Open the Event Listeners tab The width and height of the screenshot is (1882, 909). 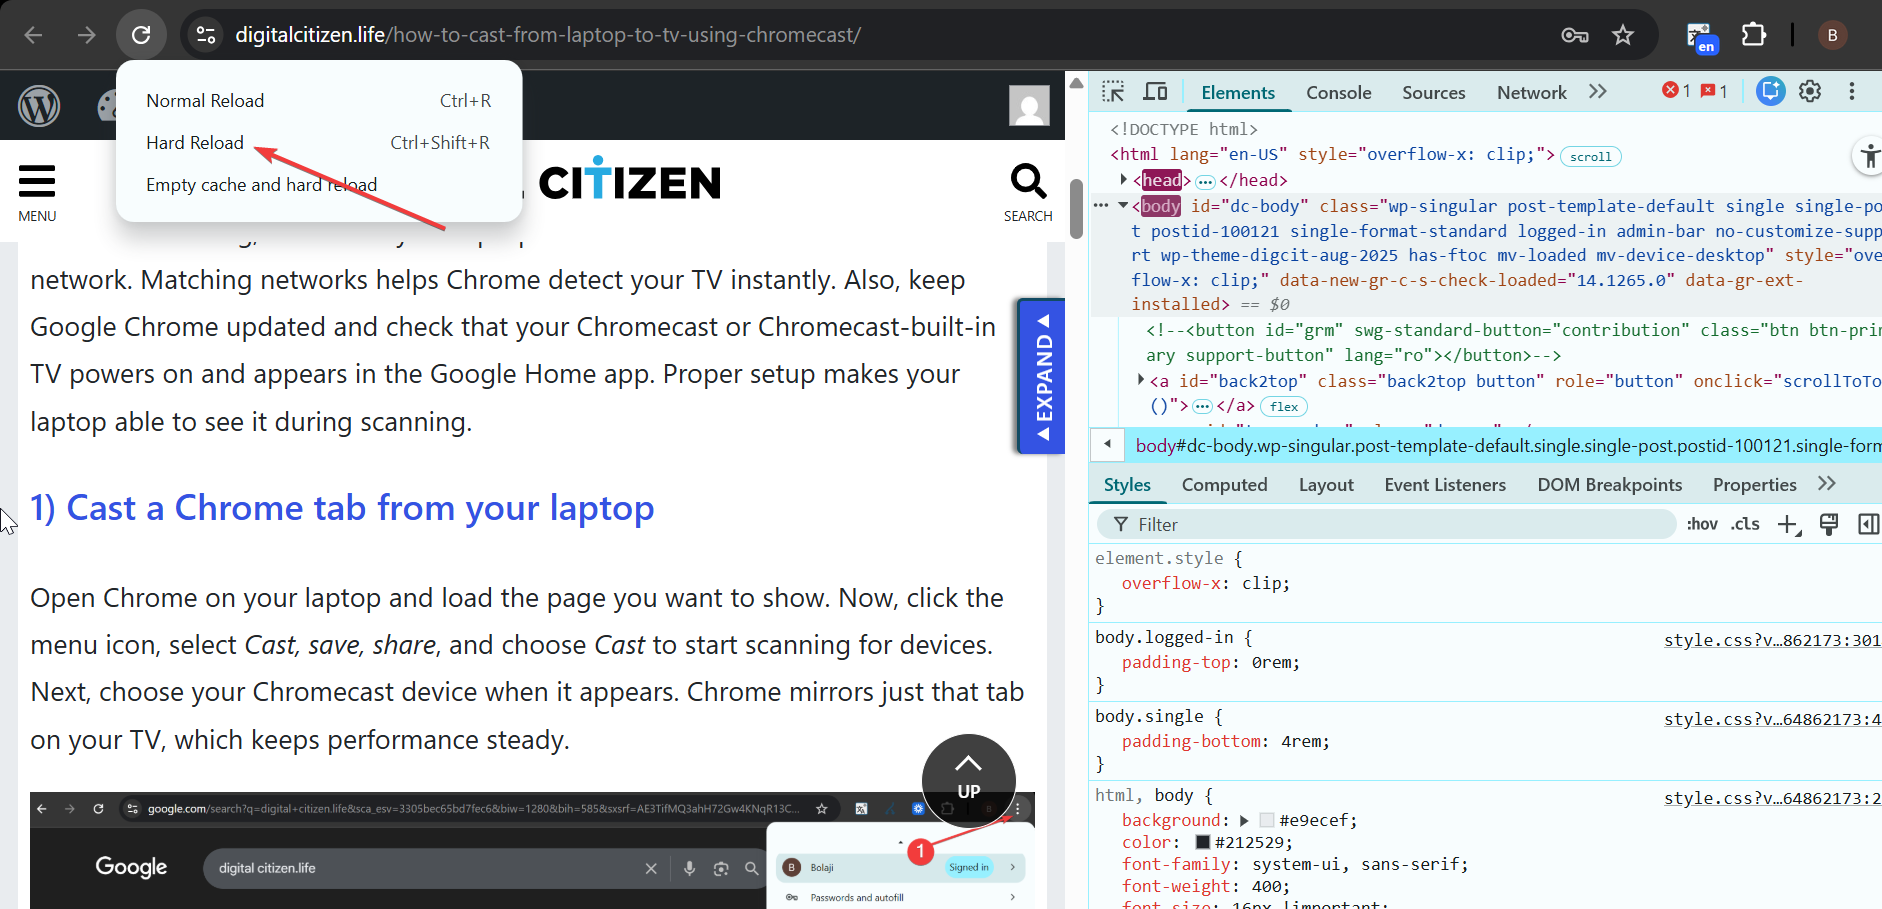tap(1445, 485)
